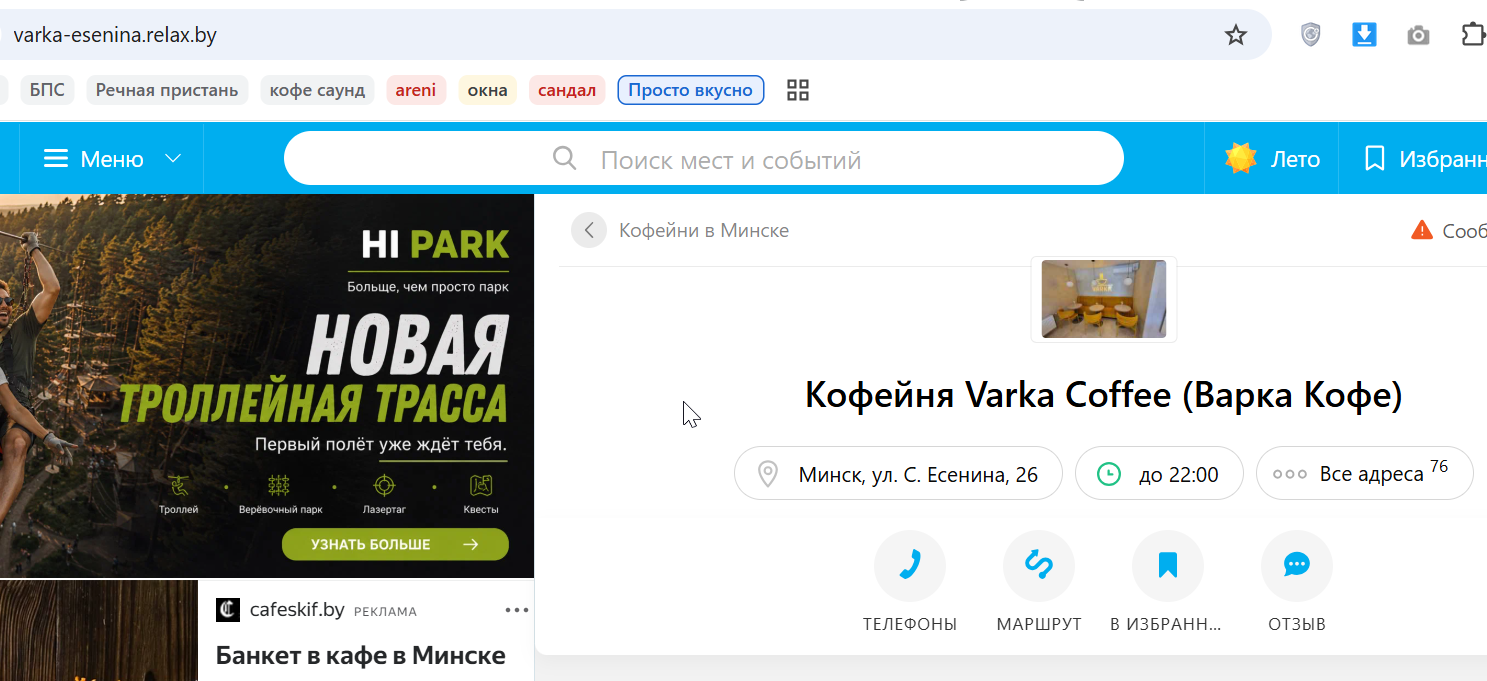Click the hamburger menu icon

tap(56, 159)
